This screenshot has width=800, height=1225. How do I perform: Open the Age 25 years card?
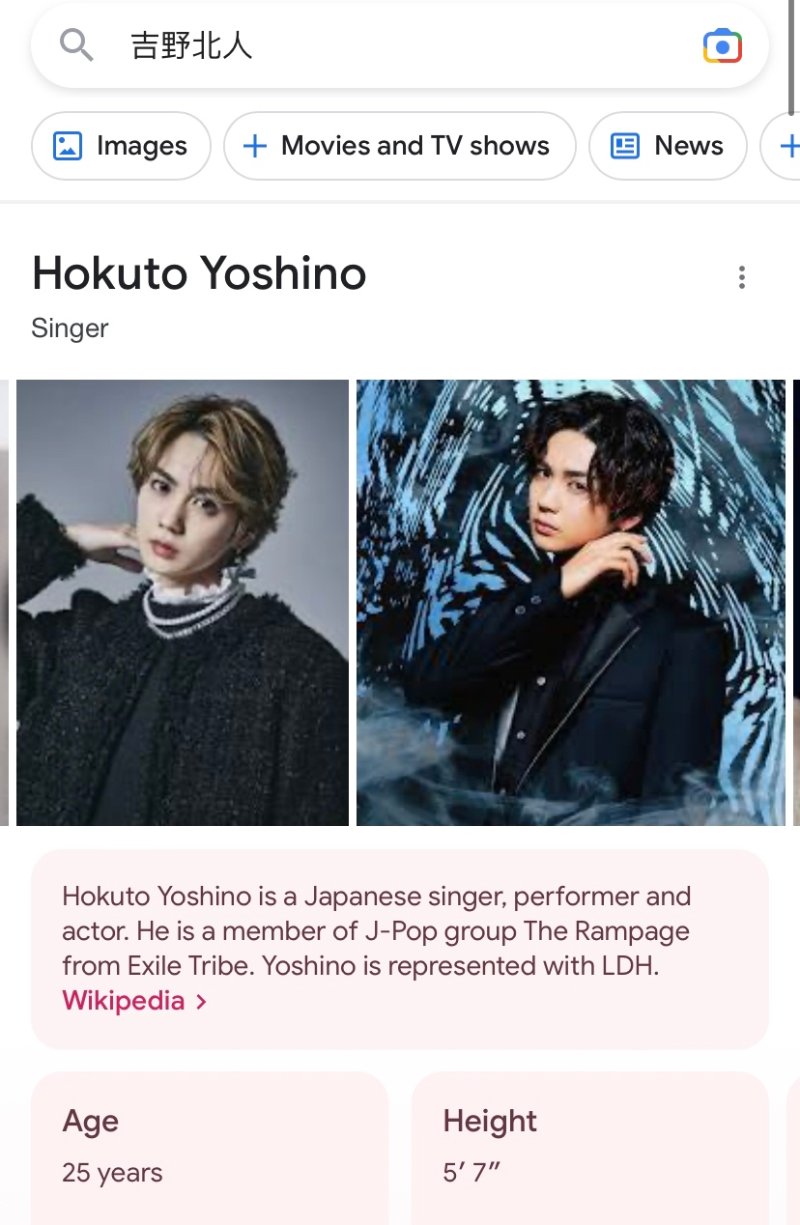point(210,1148)
